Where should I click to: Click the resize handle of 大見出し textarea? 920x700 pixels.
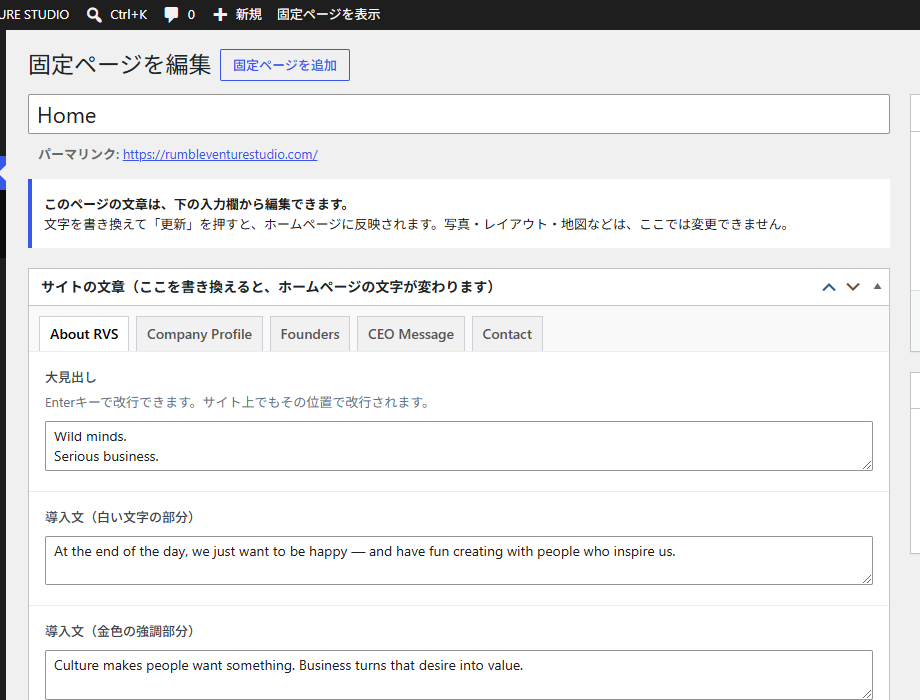click(867, 465)
